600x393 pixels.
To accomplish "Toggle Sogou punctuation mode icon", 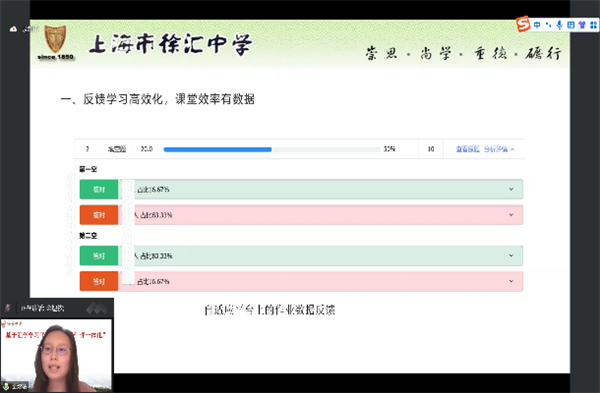I will [548, 25].
